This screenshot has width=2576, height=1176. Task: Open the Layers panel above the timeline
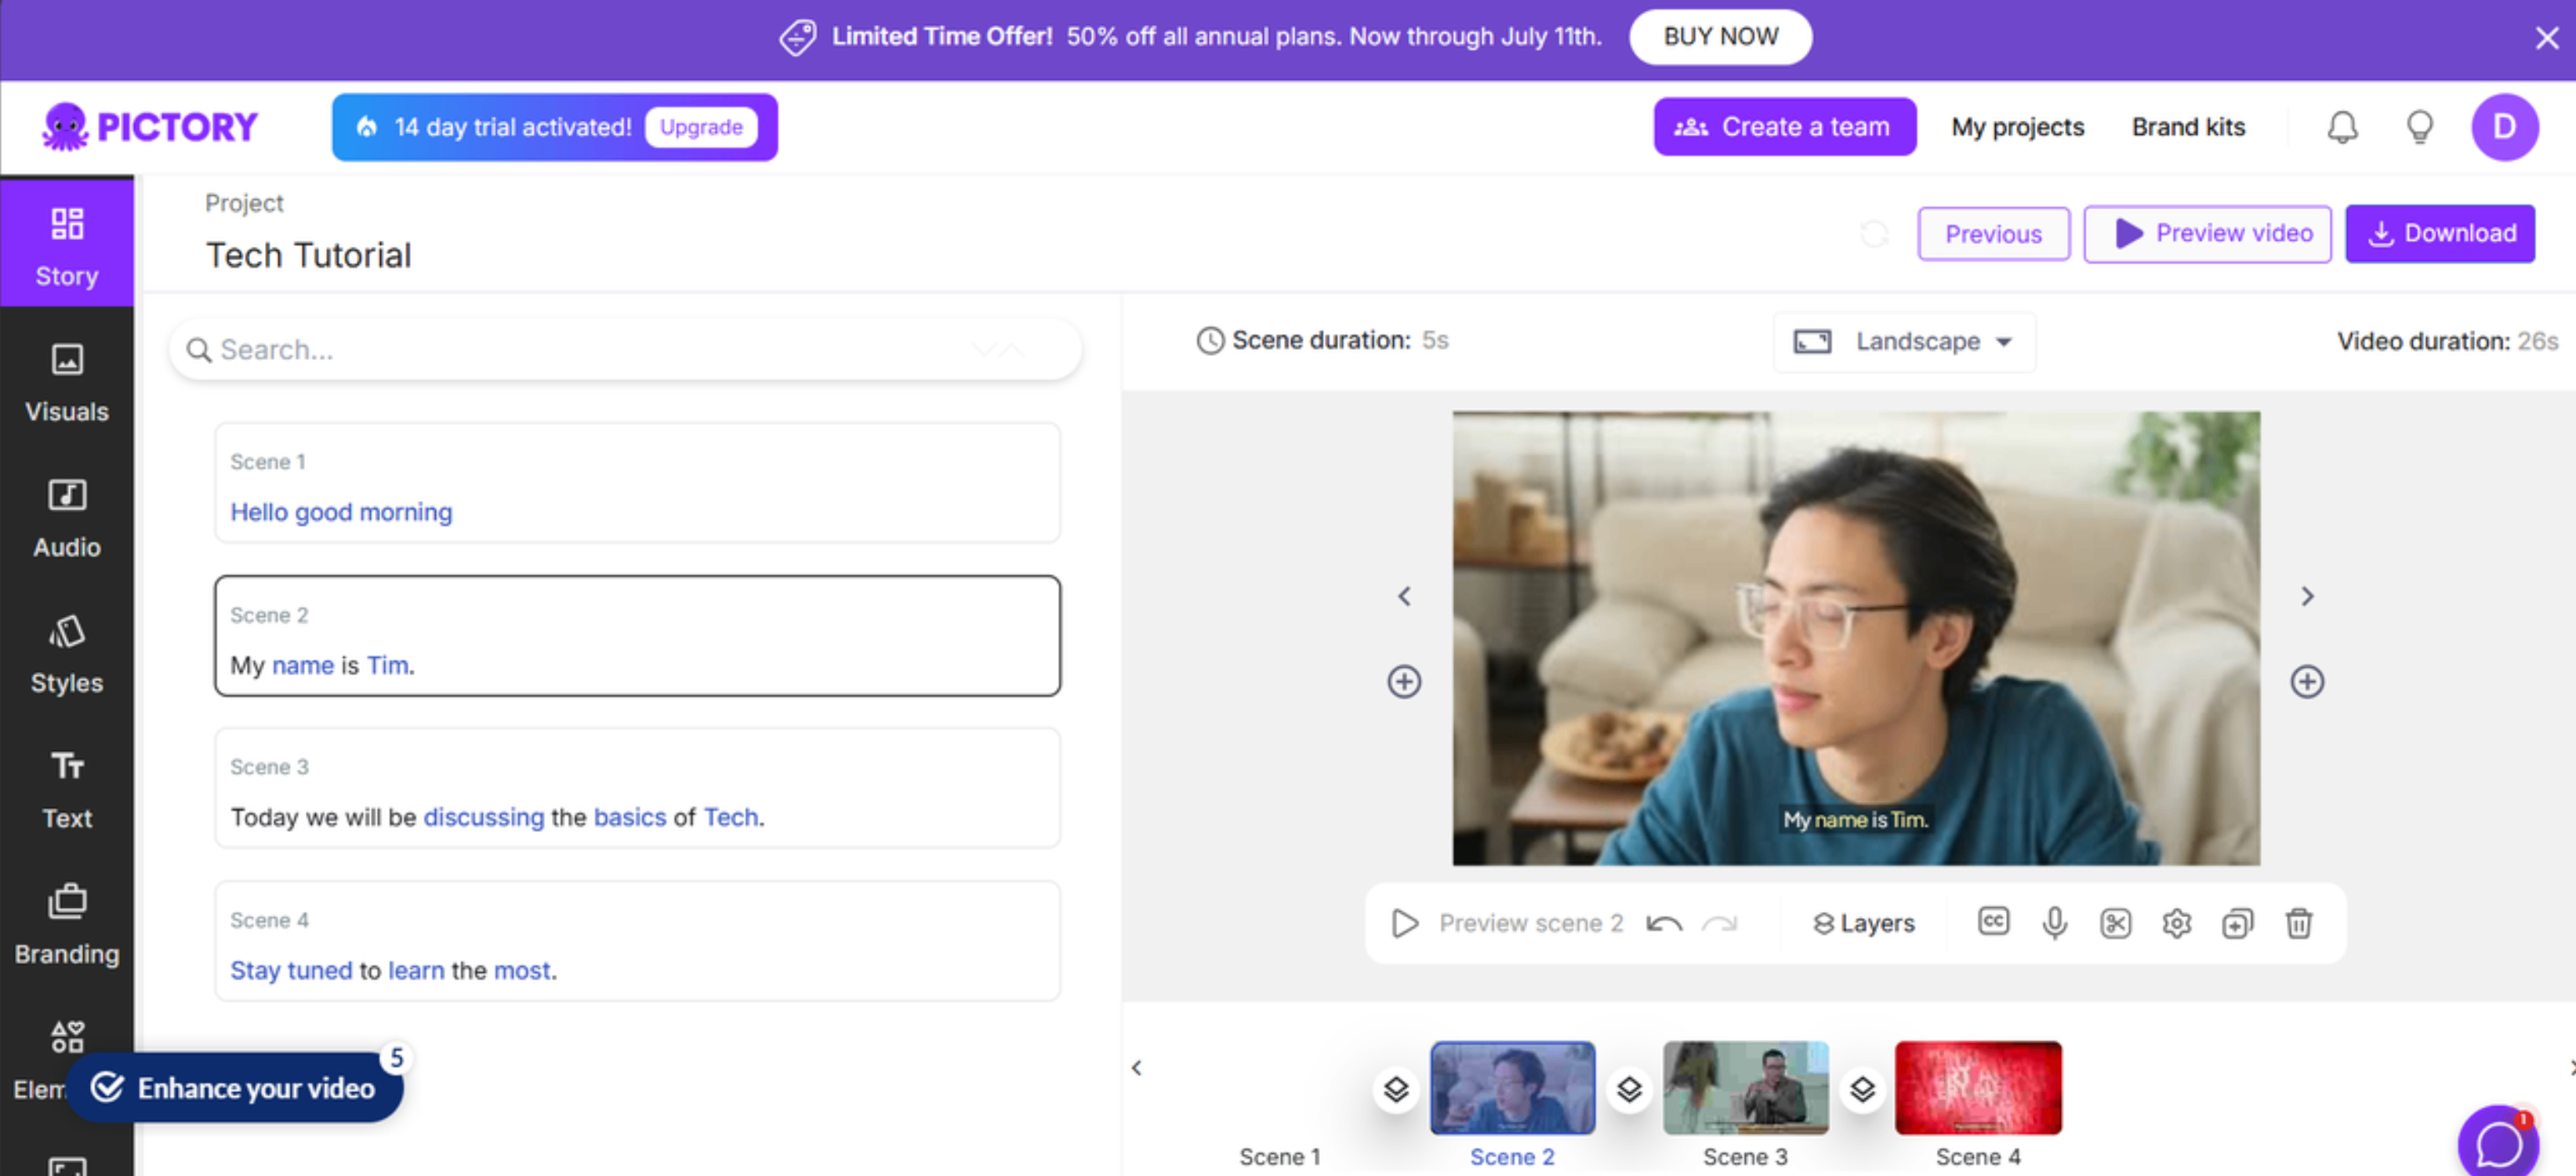1862,923
